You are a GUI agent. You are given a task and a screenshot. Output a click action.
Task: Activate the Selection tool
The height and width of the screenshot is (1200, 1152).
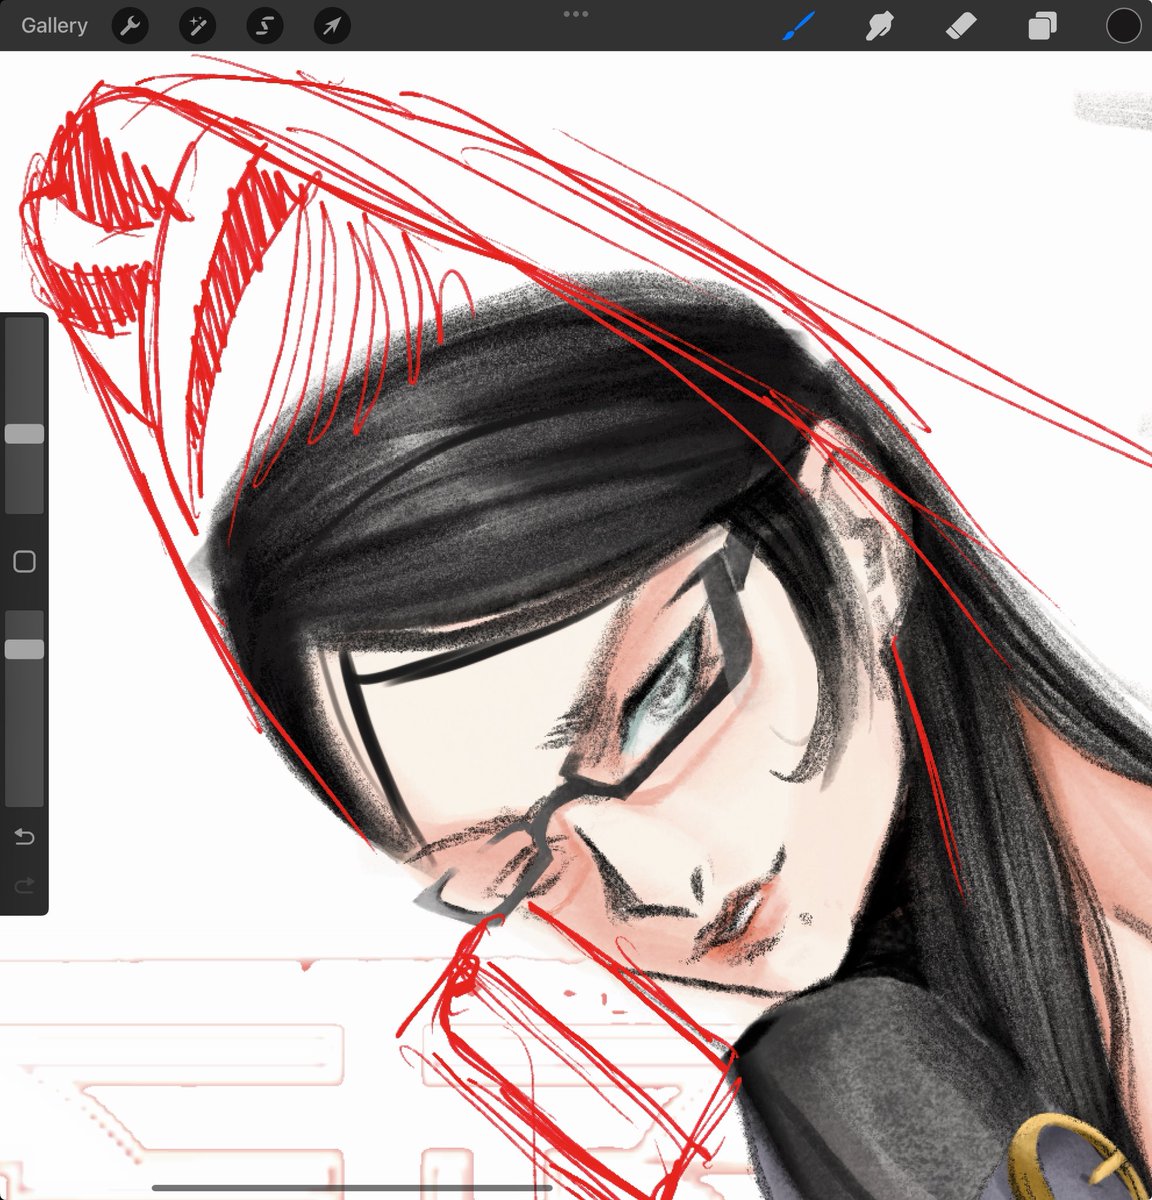[x=264, y=26]
